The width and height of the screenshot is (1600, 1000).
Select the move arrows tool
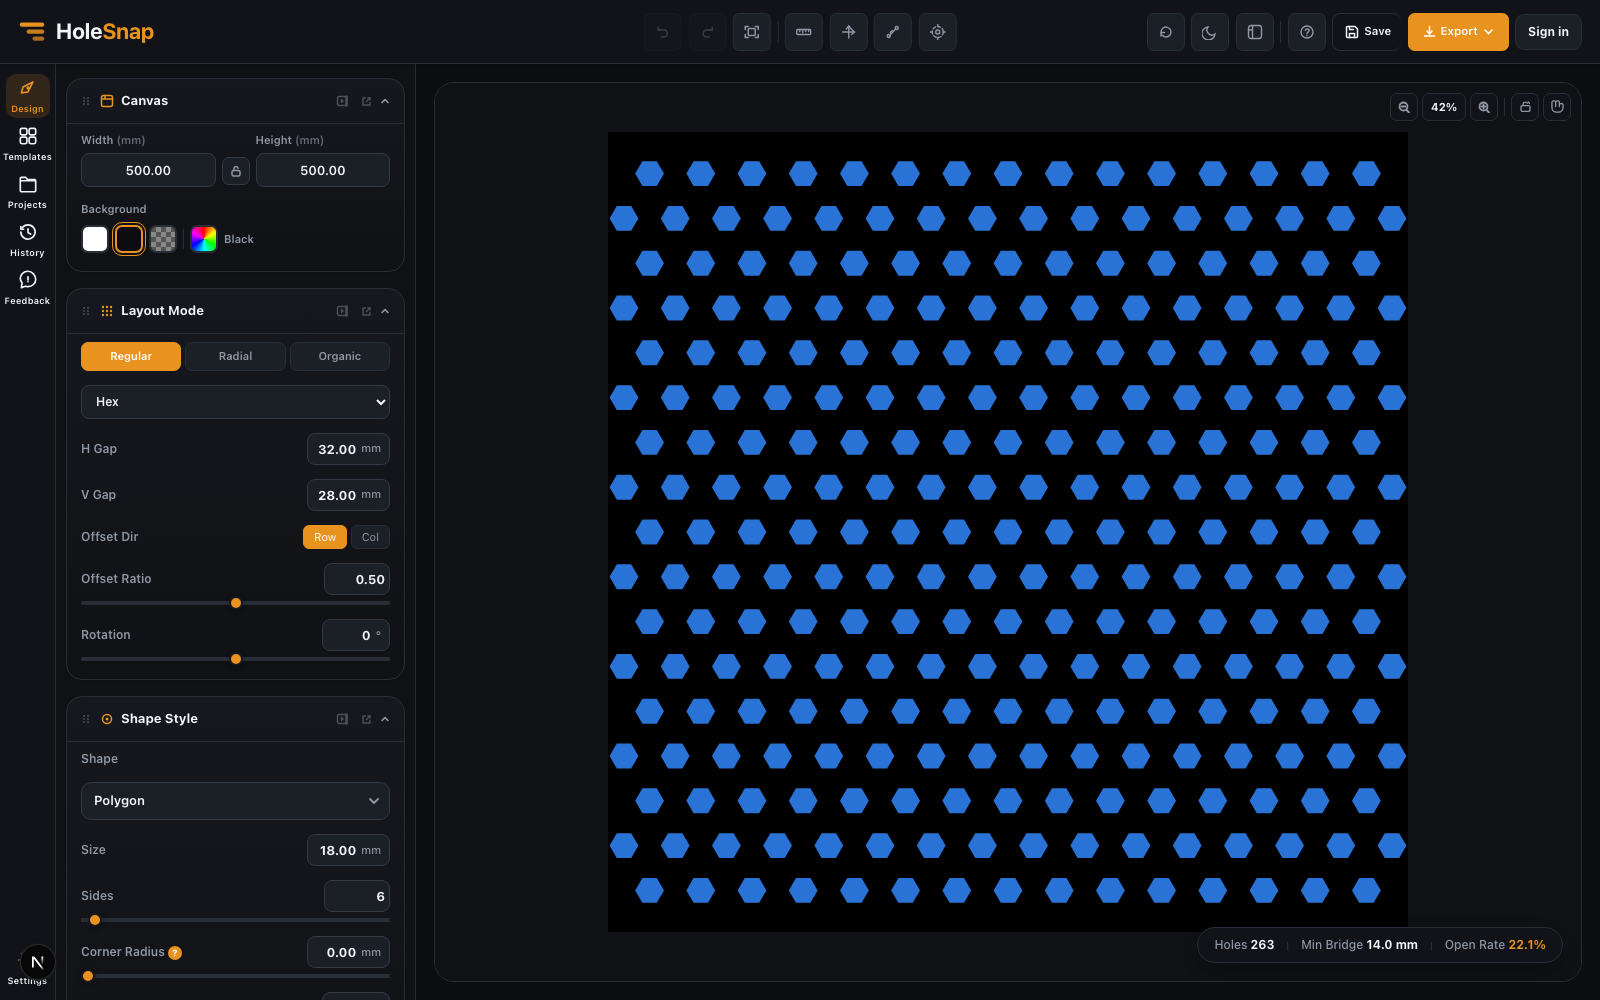pyautogui.click(x=848, y=32)
